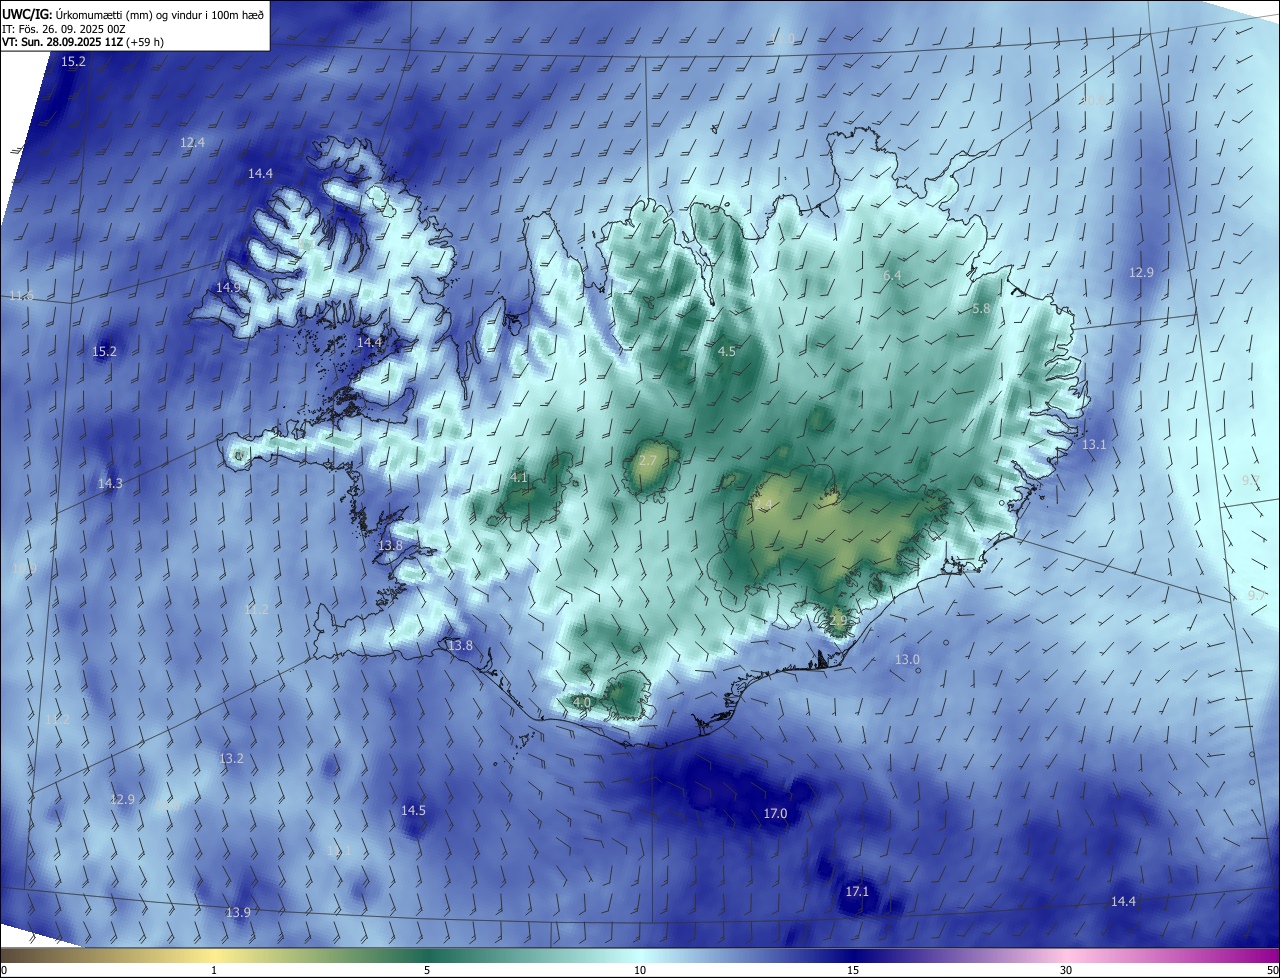Click the yellow segment of the color scale
Image resolution: width=1280 pixels, height=978 pixels.
pyautogui.click(x=214, y=955)
